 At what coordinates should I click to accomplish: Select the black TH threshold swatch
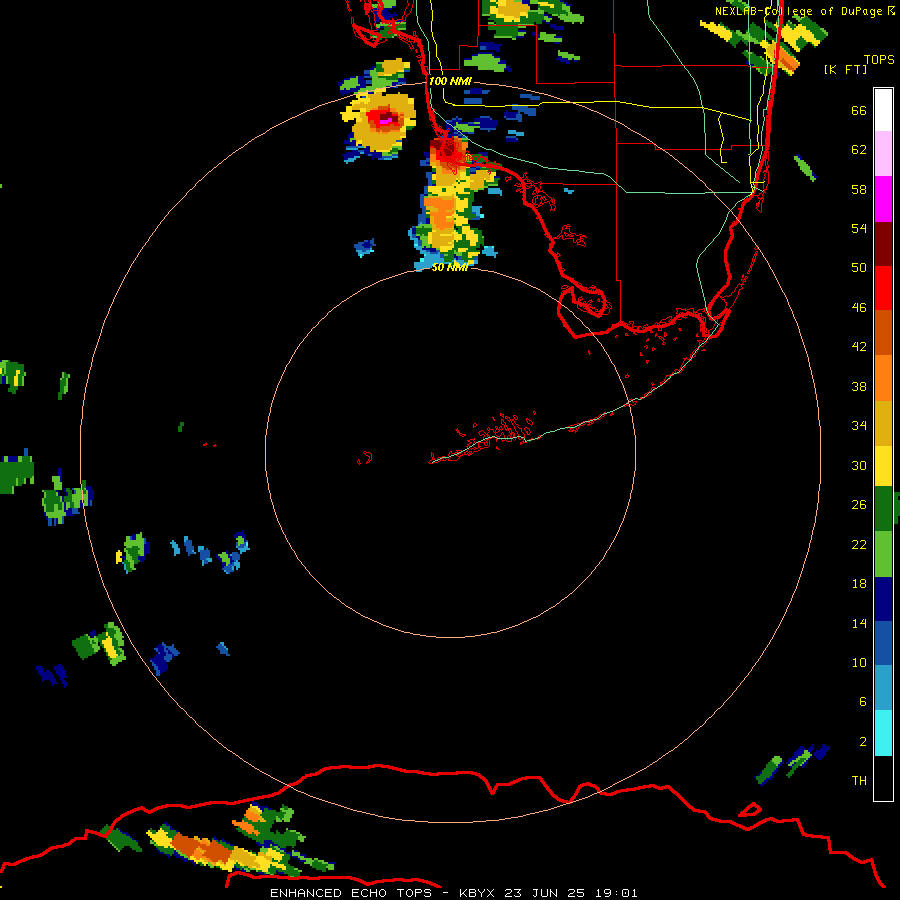click(x=883, y=778)
